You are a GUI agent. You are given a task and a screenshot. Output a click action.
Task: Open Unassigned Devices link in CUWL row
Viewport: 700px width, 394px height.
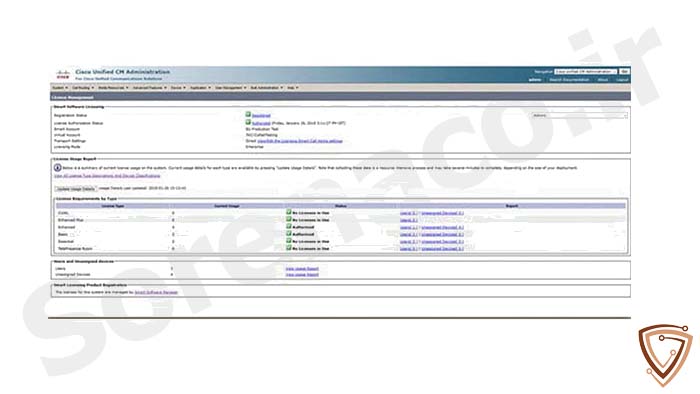pyautogui.click(x=442, y=213)
